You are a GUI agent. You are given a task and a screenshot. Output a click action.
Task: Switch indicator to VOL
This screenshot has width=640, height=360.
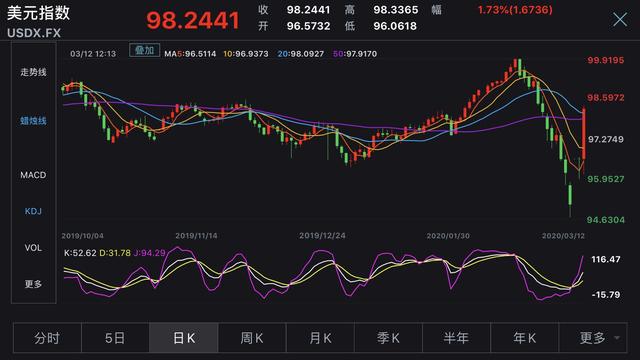pos(33,248)
